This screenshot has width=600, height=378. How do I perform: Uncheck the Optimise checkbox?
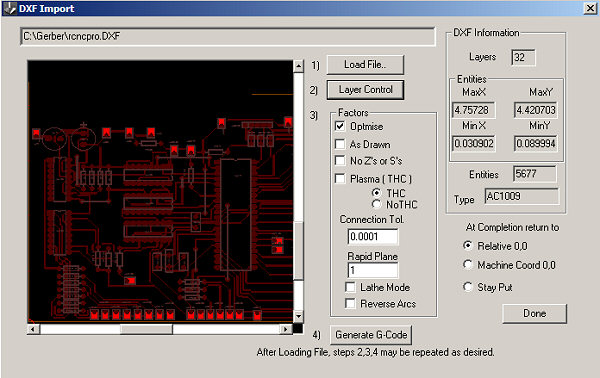340,126
